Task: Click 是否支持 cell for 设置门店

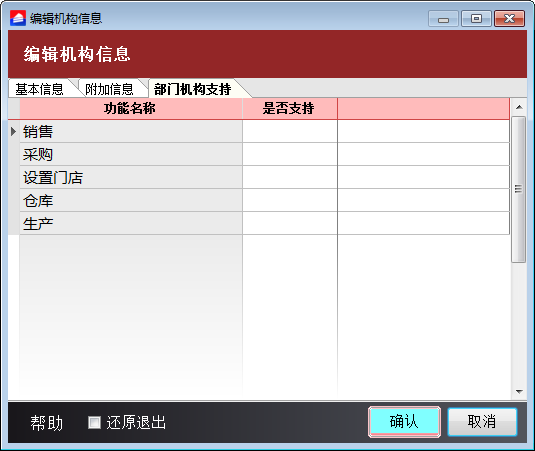Action: (290, 177)
